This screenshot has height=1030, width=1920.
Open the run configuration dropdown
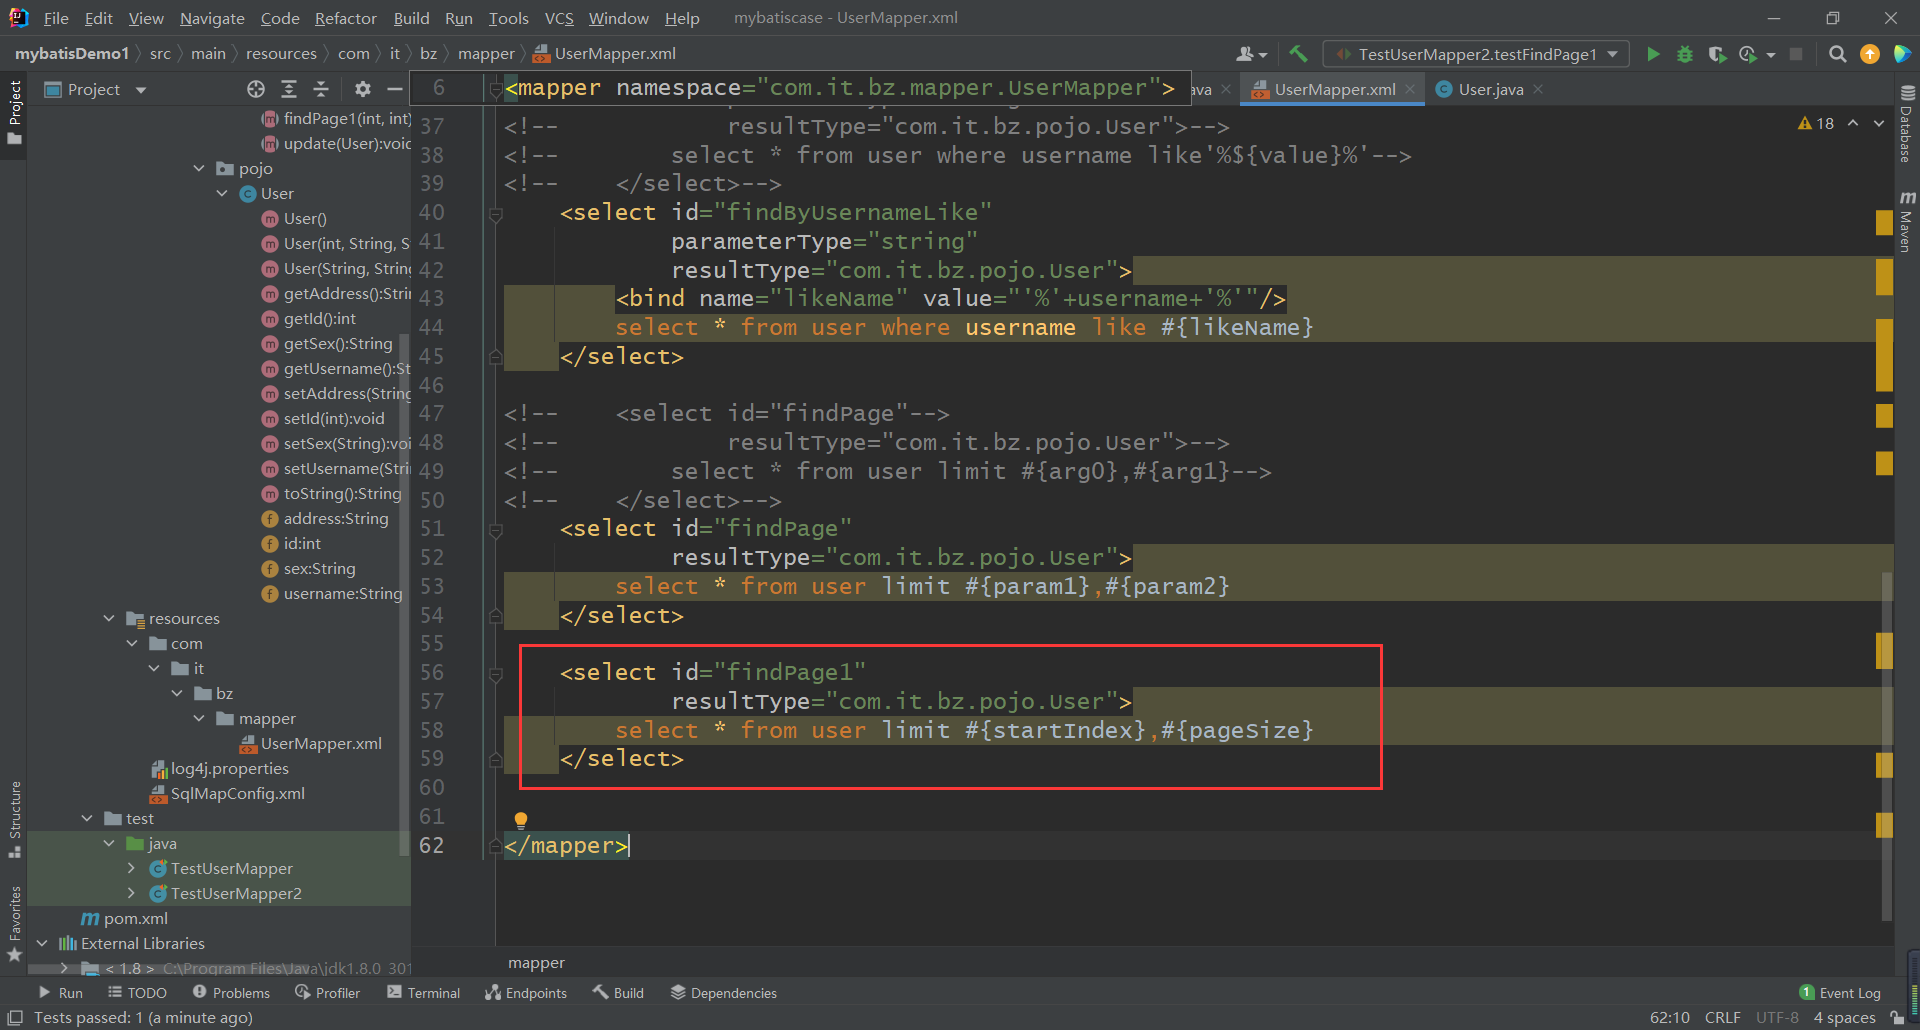1476,54
